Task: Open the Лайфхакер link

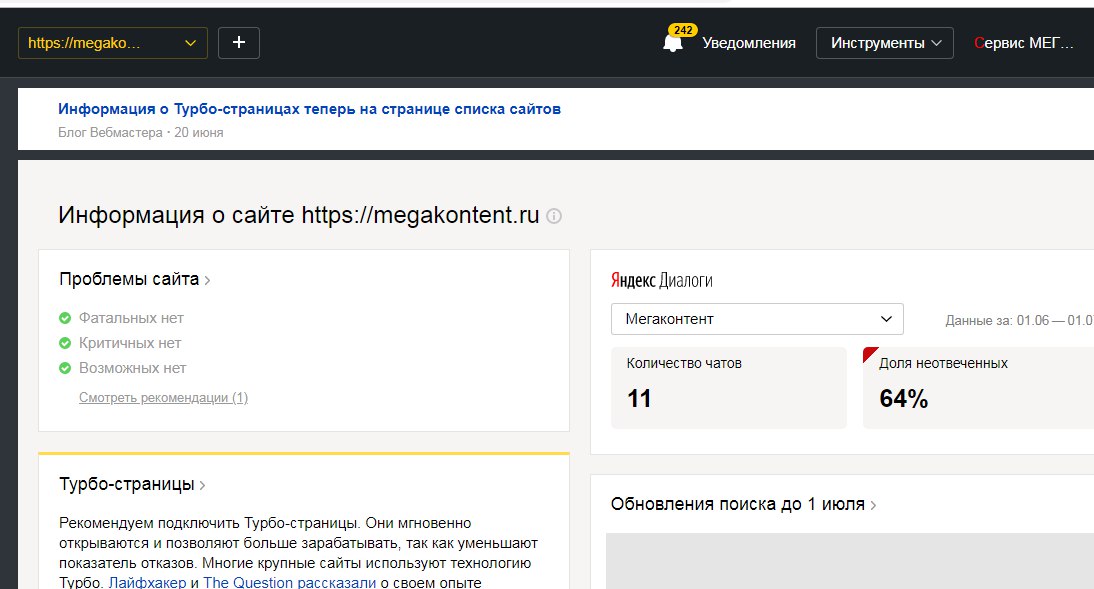Action: pyautogui.click(x=147, y=582)
